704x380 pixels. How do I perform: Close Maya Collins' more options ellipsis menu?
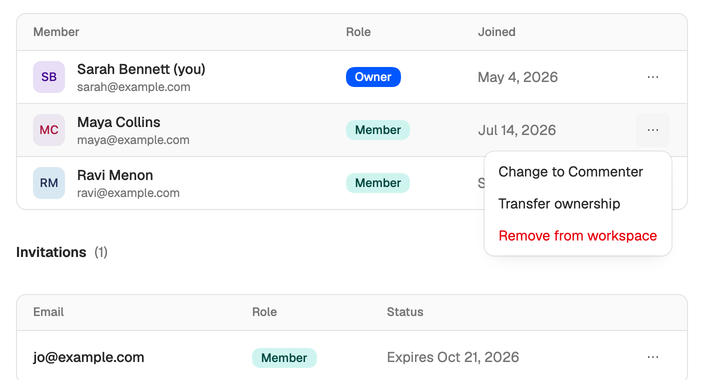pos(652,130)
